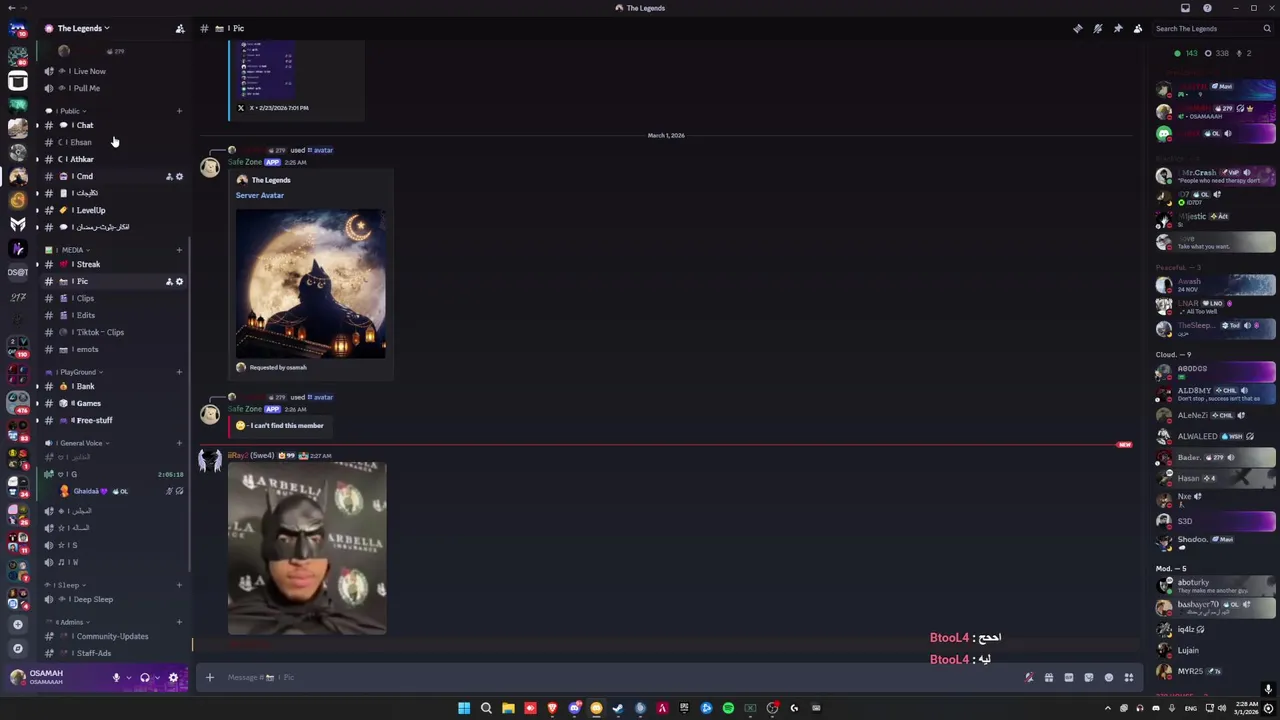1280x720 pixels.
Task: Open the apps launcher icon in message bar
Action: [x=1129, y=678]
